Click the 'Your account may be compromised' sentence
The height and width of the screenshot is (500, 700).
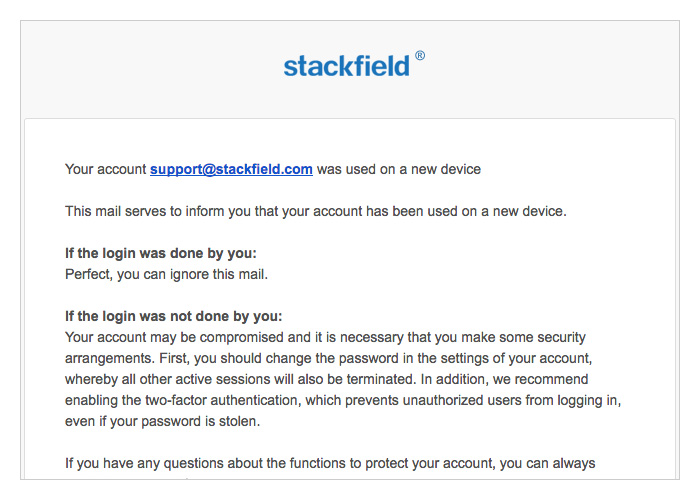[x=325, y=337]
